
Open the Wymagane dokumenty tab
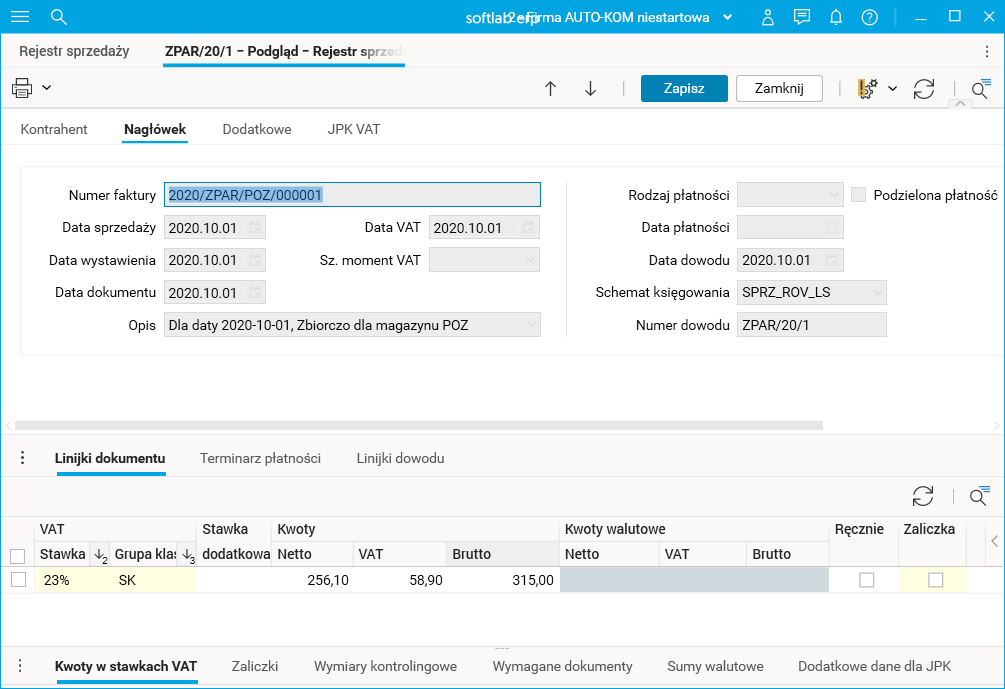point(562,667)
